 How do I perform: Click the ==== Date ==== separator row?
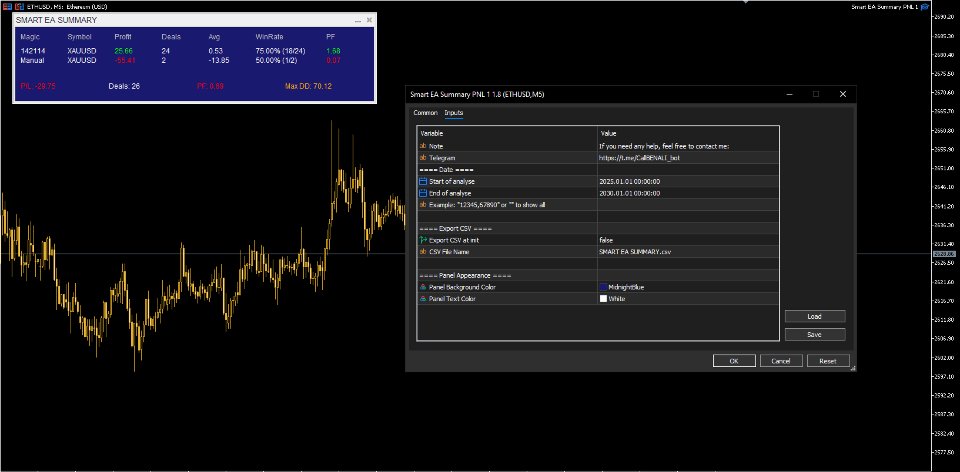pos(598,170)
